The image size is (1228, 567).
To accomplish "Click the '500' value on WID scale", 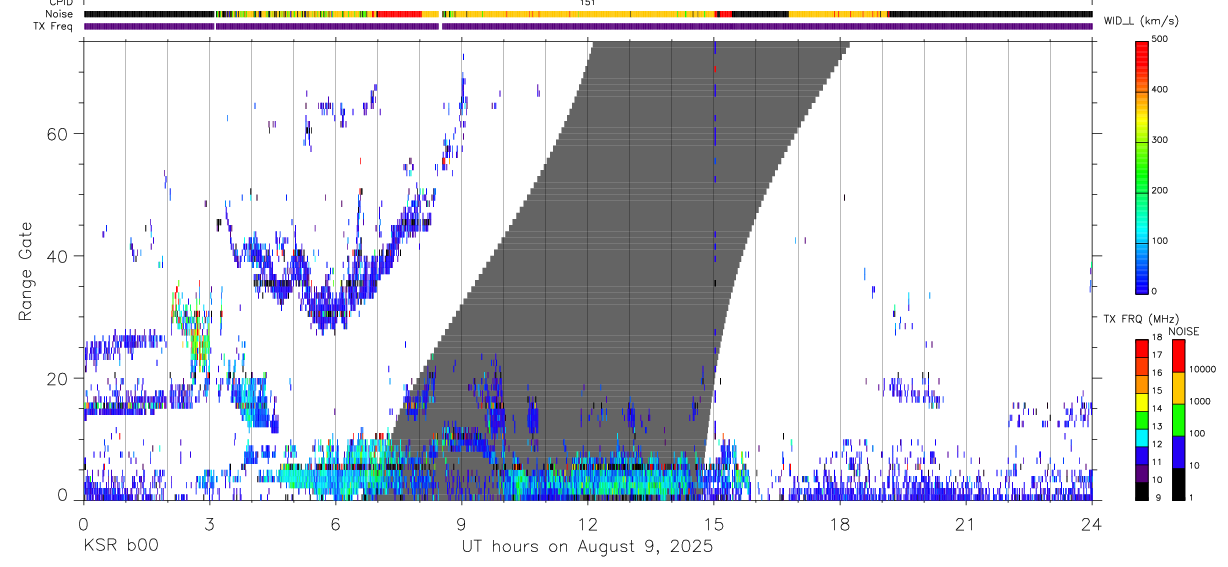I will coord(1160,39).
